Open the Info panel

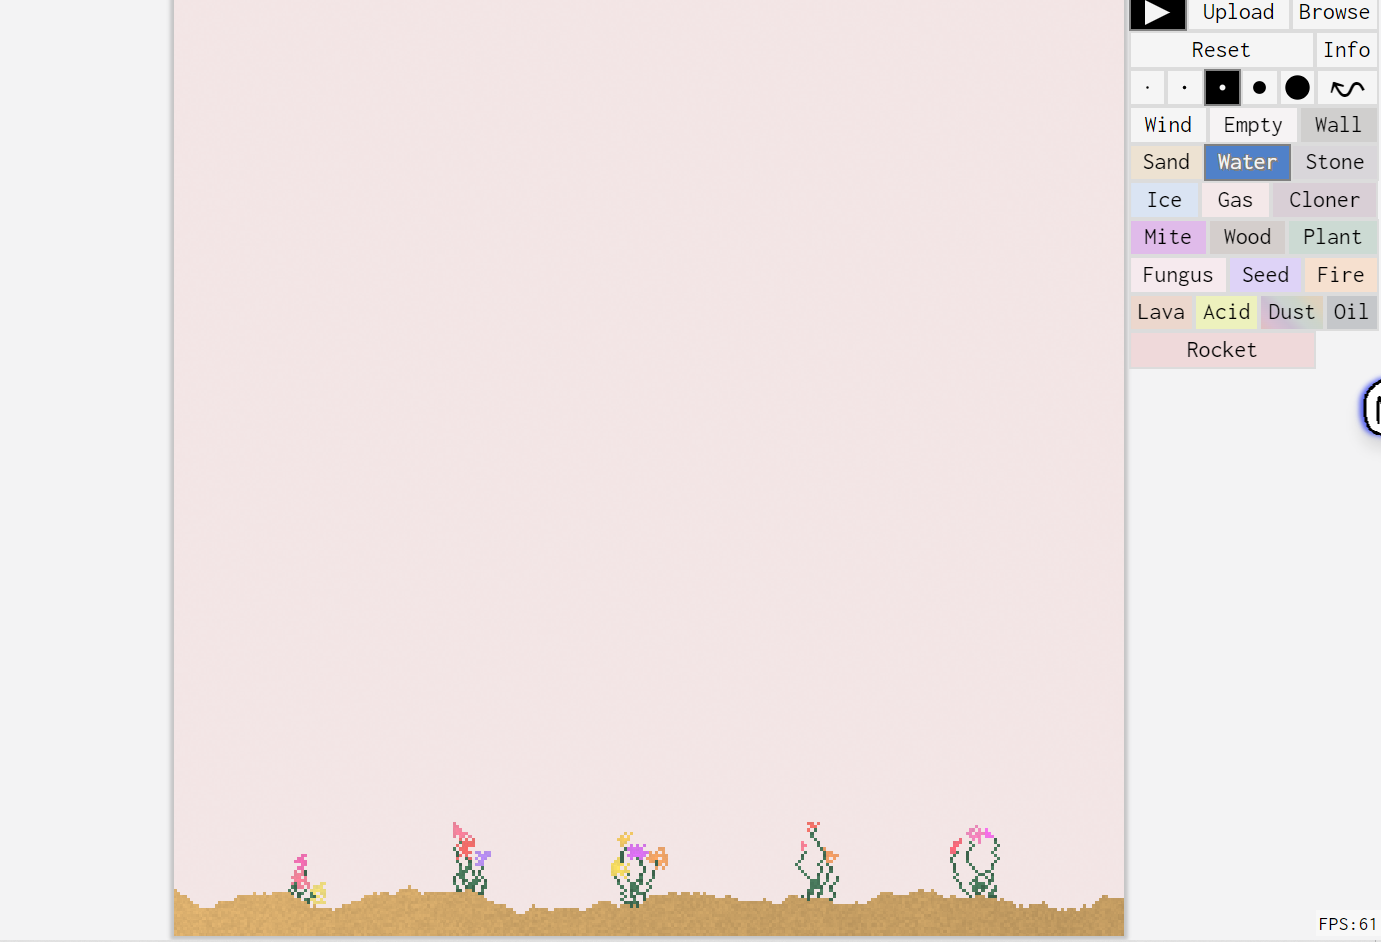1346,50
